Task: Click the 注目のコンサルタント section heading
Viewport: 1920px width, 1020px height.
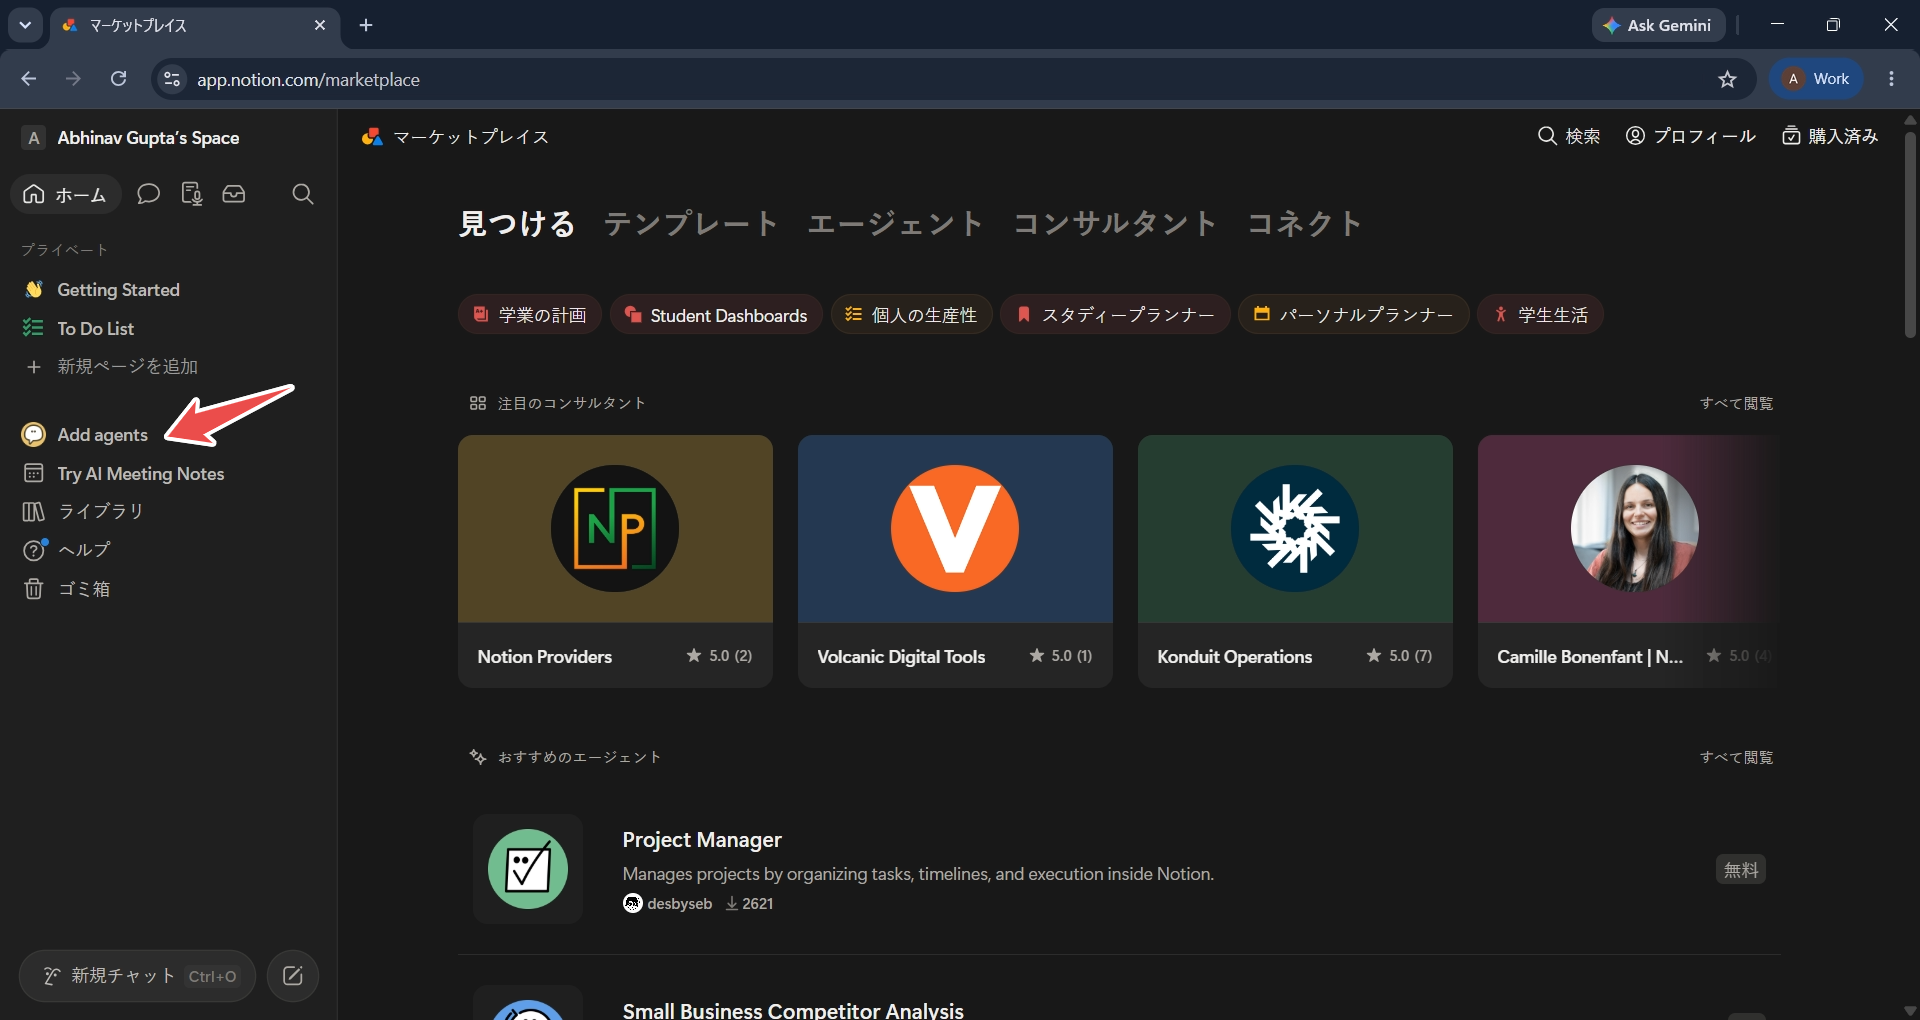Action: (x=571, y=403)
